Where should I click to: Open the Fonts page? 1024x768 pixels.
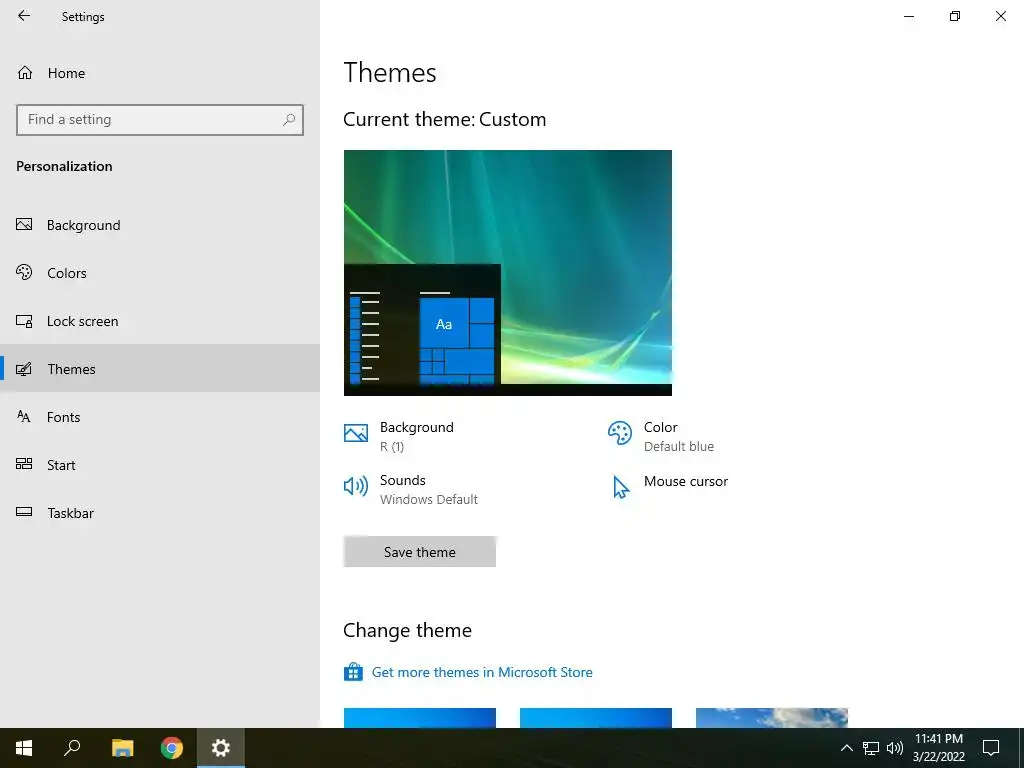[x=160, y=417]
